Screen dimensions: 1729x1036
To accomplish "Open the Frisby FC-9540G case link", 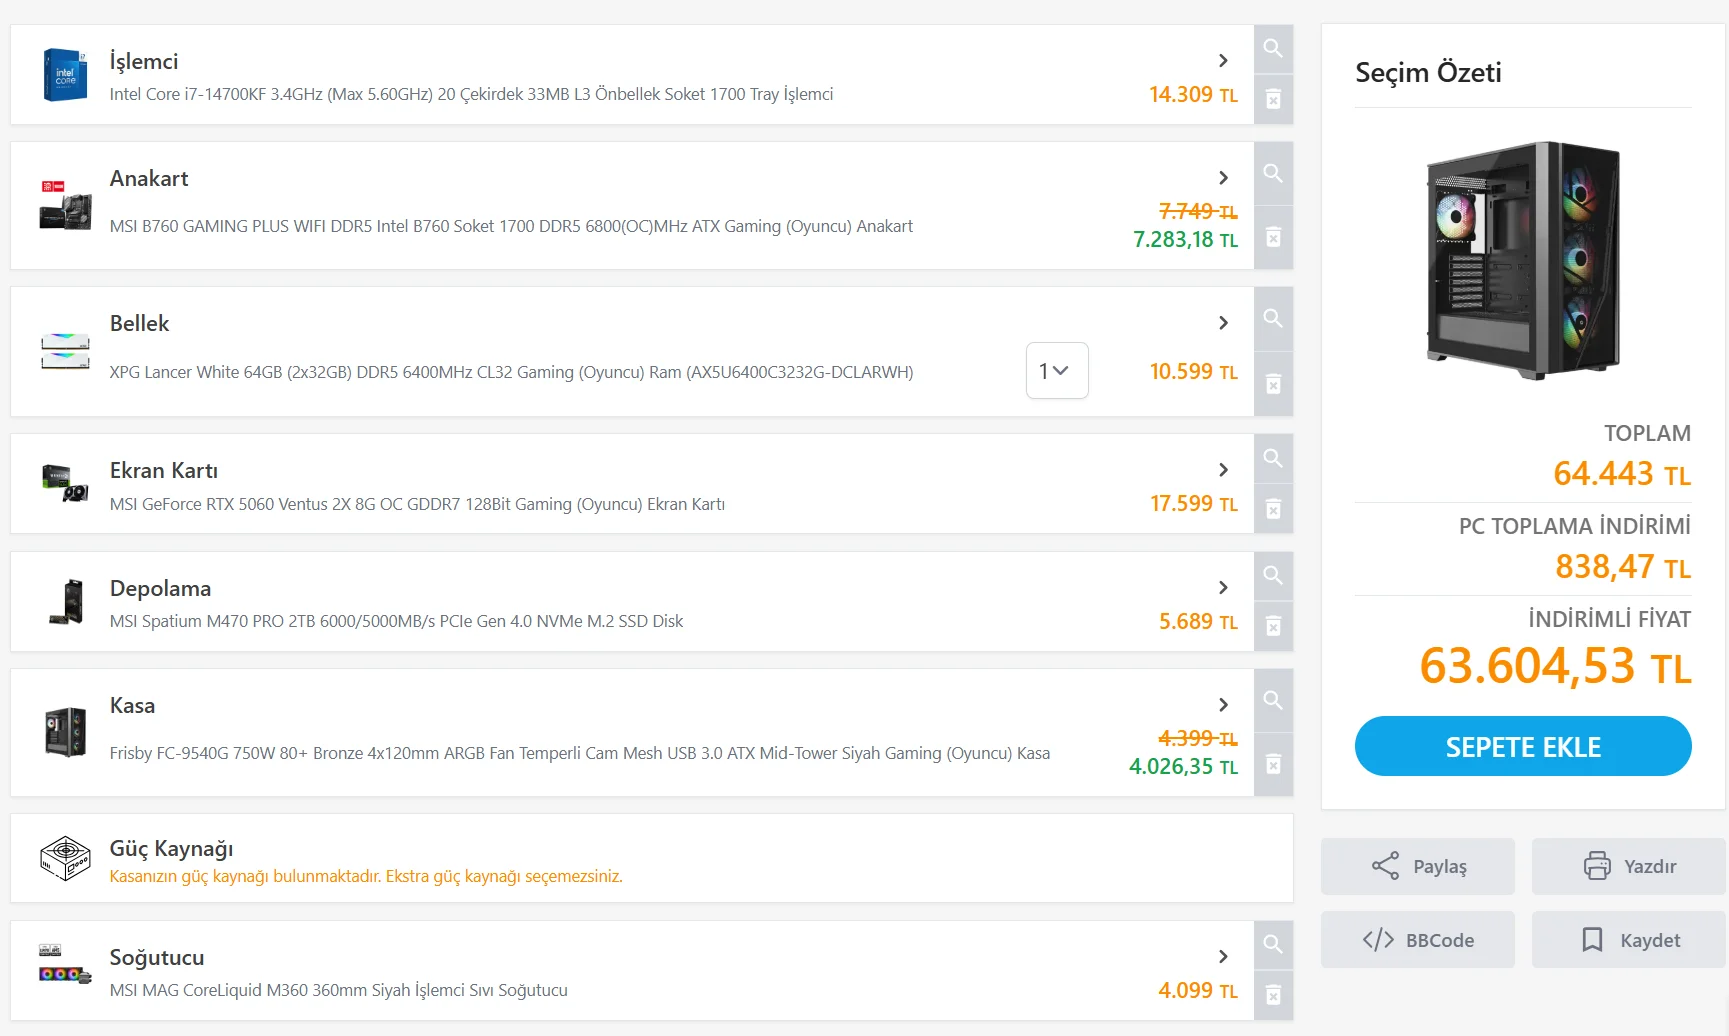I will point(580,753).
